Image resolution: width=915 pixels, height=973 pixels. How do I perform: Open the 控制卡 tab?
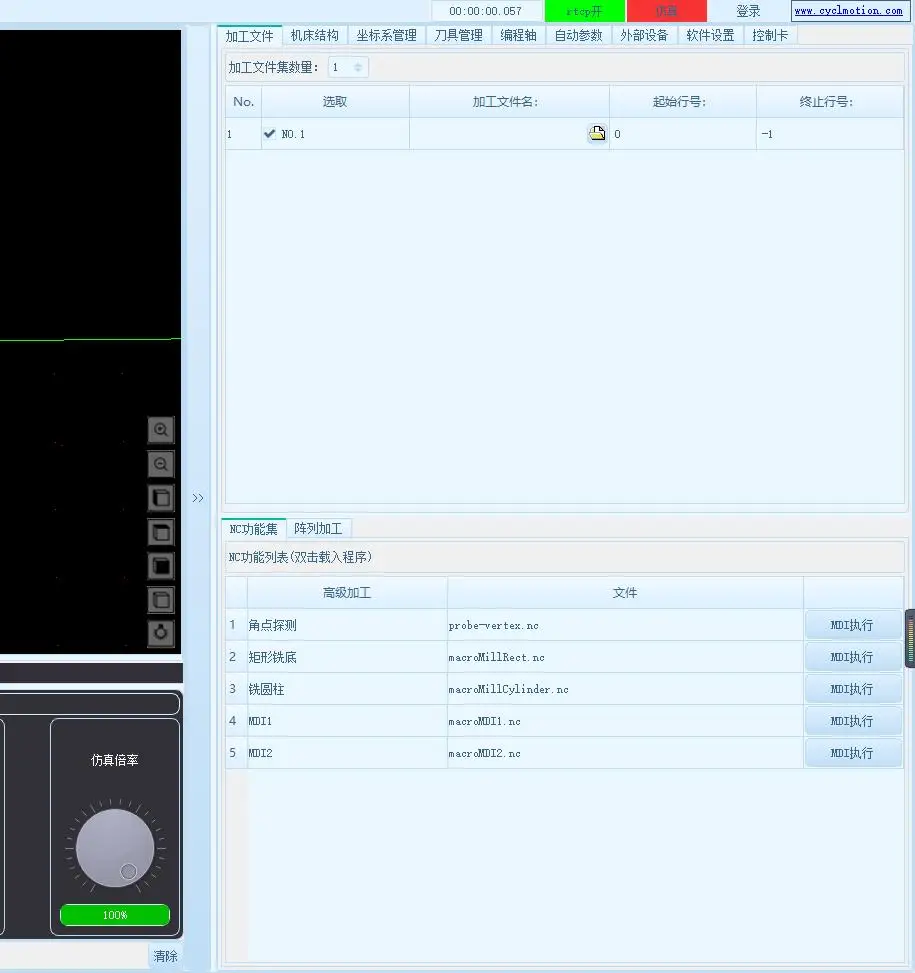(770, 35)
